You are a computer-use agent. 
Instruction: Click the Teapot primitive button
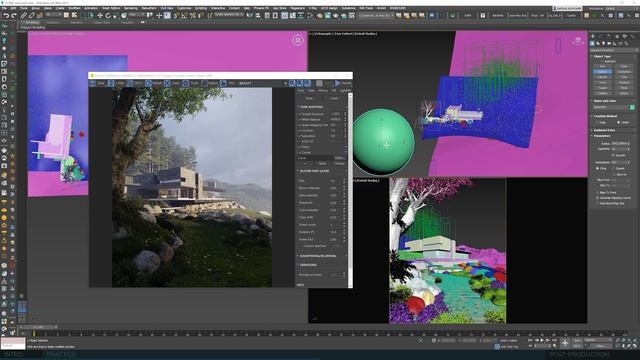[602, 87]
